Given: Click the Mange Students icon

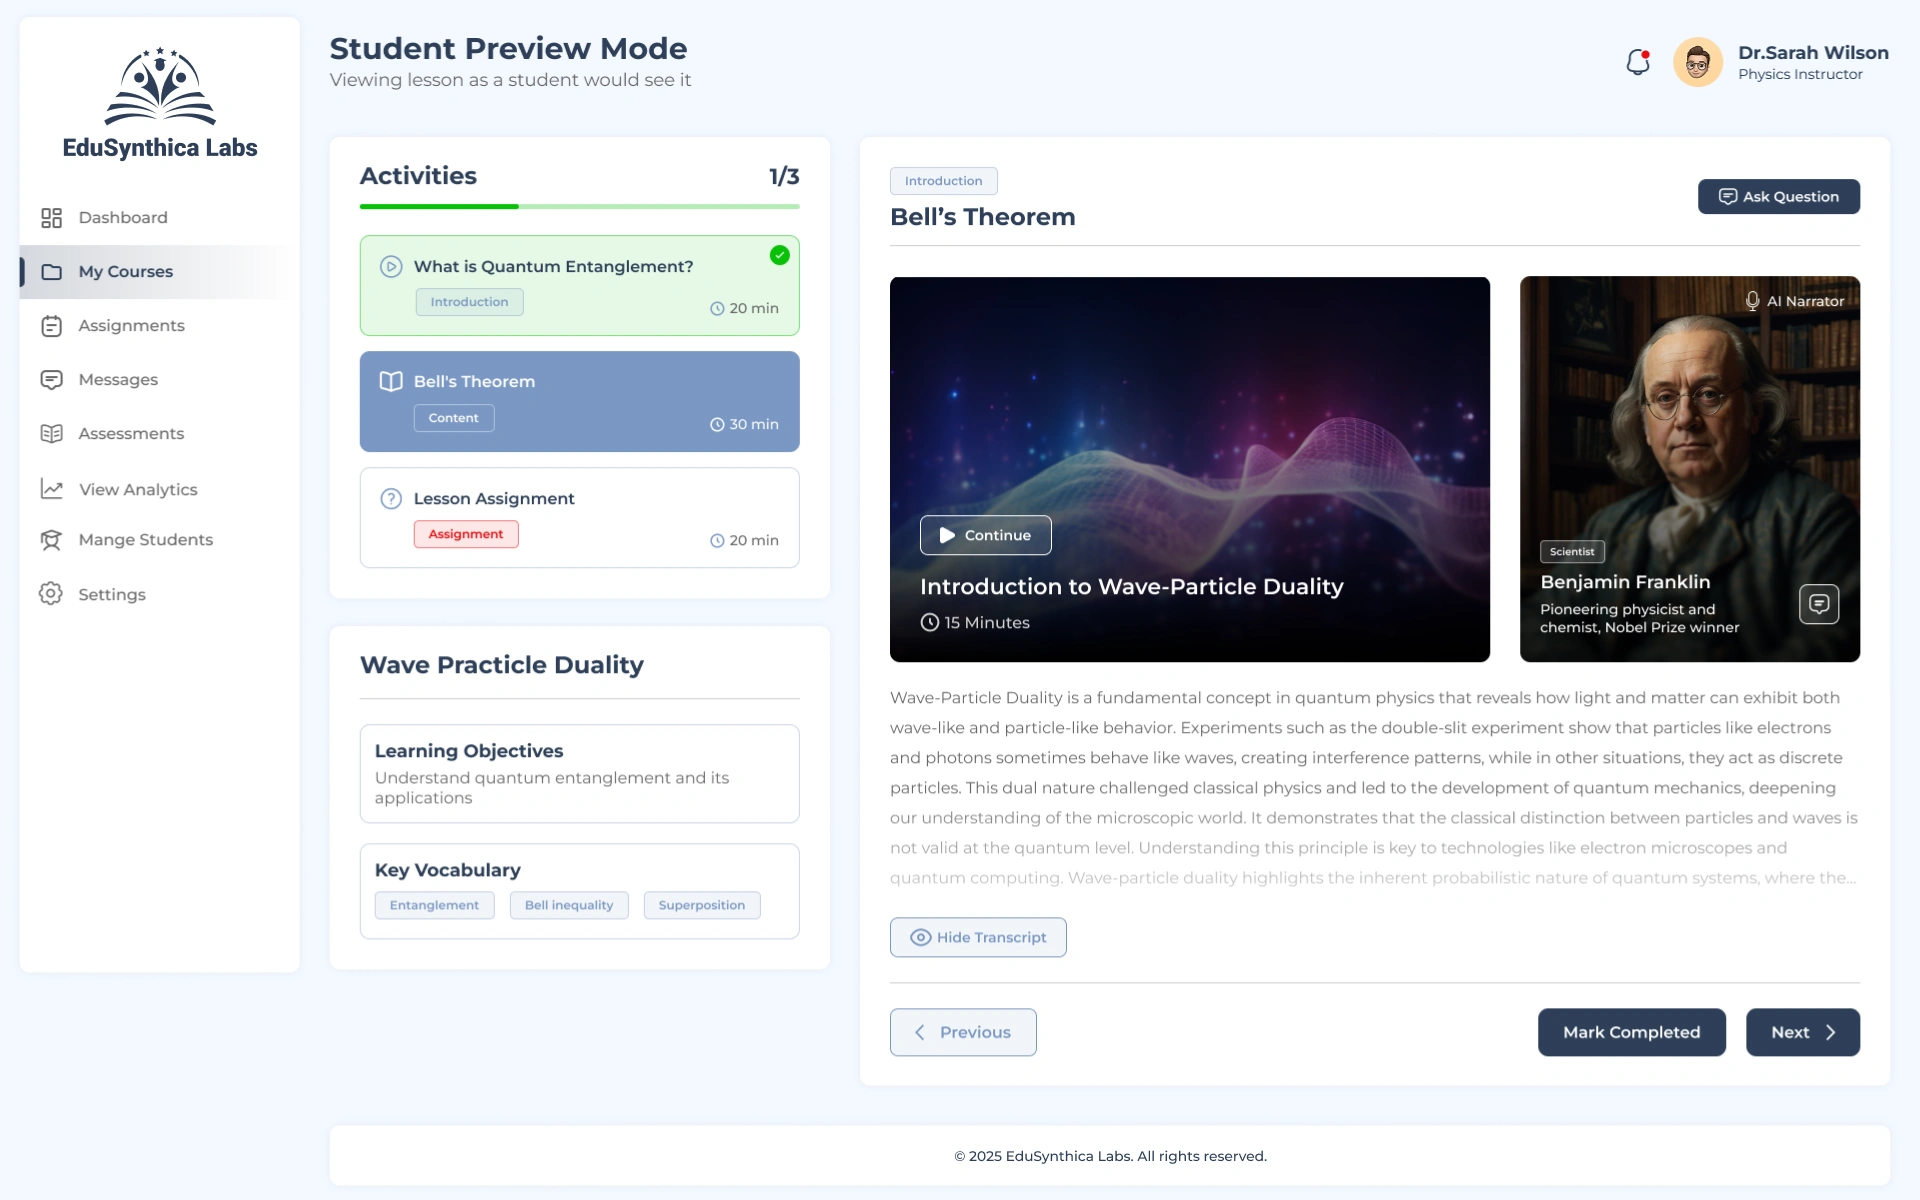Looking at the screenshot, I should 51,540.
